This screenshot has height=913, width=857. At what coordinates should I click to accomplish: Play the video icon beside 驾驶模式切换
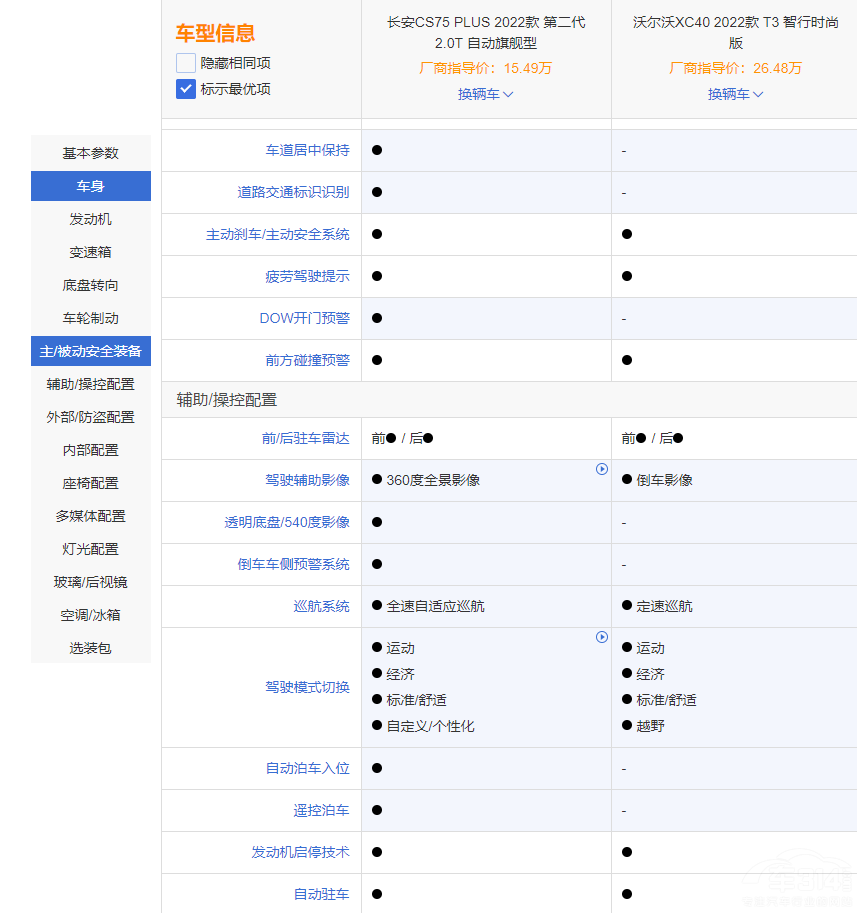[x=602, y=637]
